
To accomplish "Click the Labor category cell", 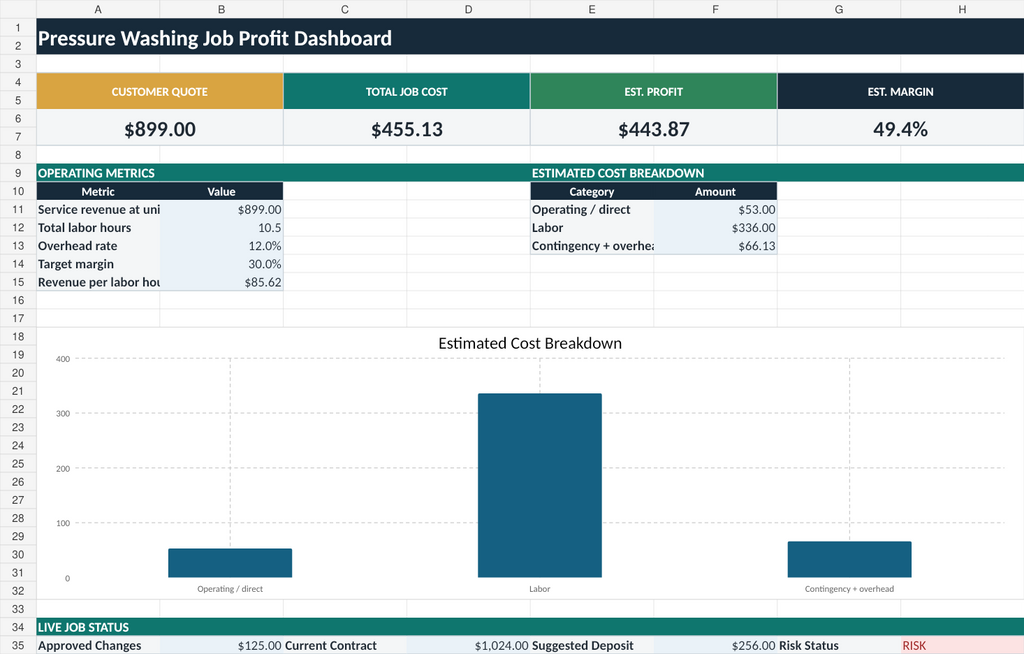I will click(592, 228).
